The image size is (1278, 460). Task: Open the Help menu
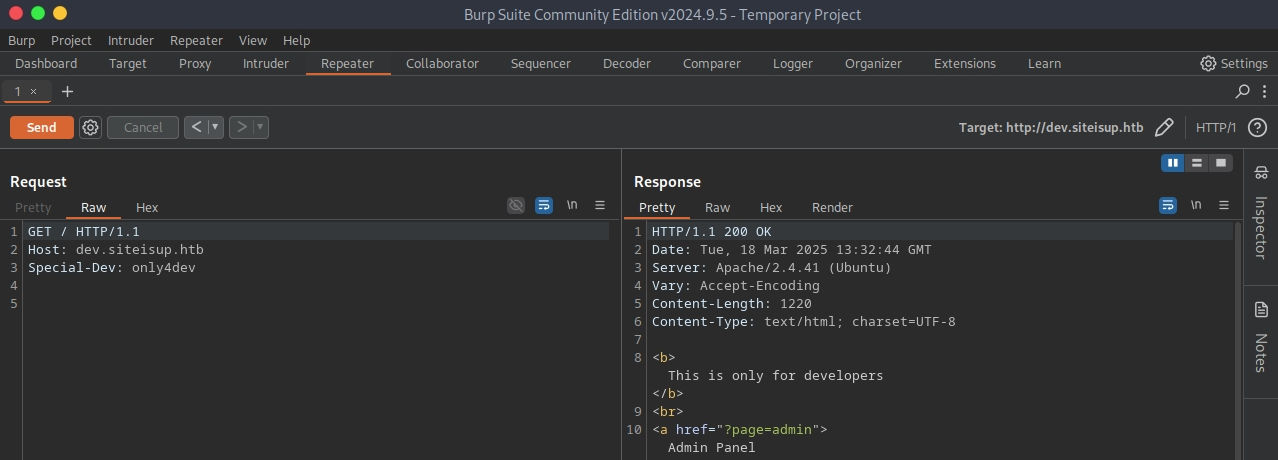[297, 40]
